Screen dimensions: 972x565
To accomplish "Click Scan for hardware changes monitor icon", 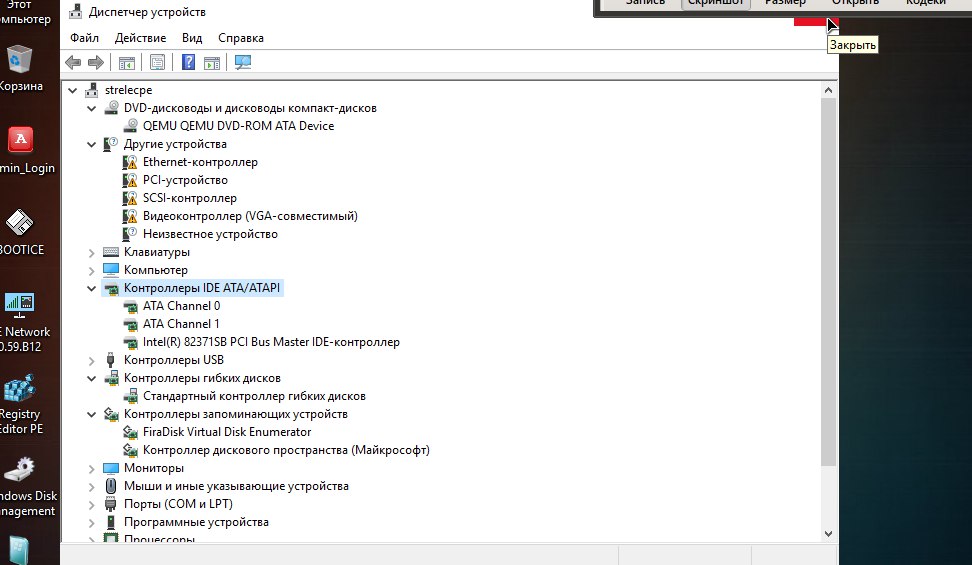I will (x=243, y=62).
